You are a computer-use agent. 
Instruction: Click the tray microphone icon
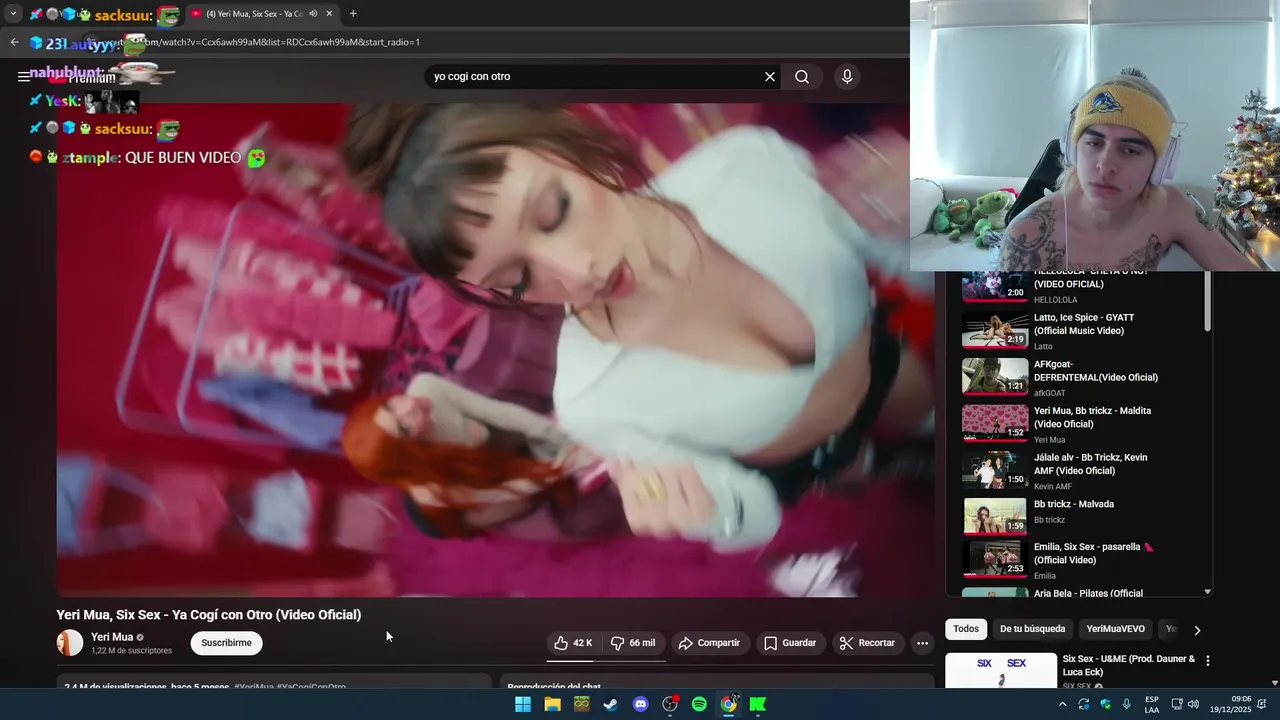point(1127,704)
